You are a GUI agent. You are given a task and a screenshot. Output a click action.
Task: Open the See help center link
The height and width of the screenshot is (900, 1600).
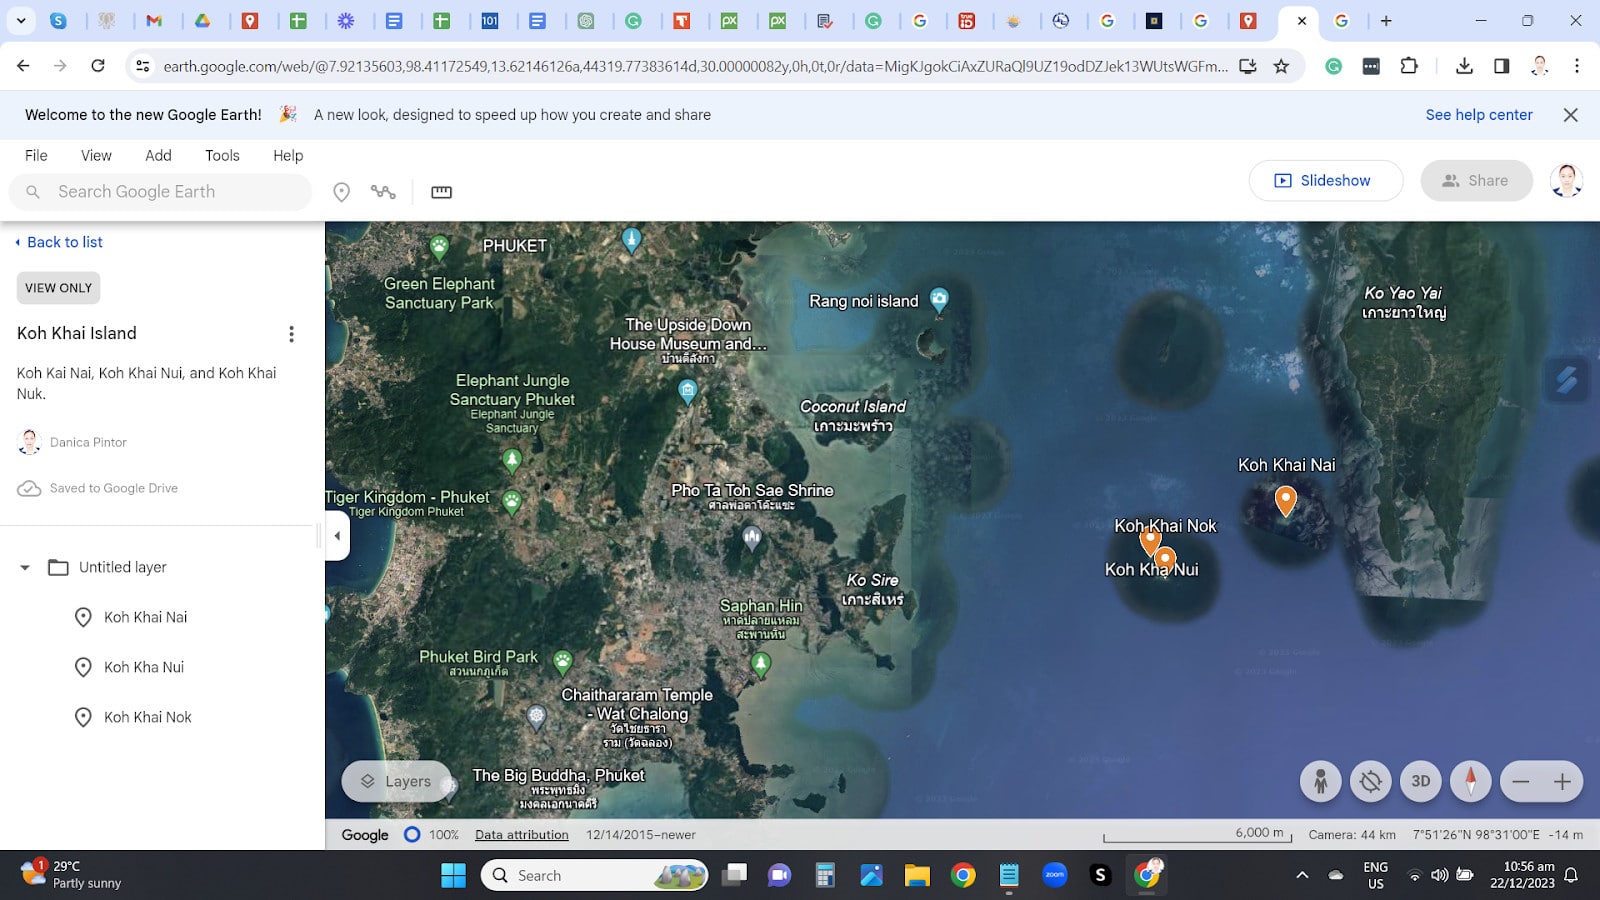click(x=1478, y=114)
